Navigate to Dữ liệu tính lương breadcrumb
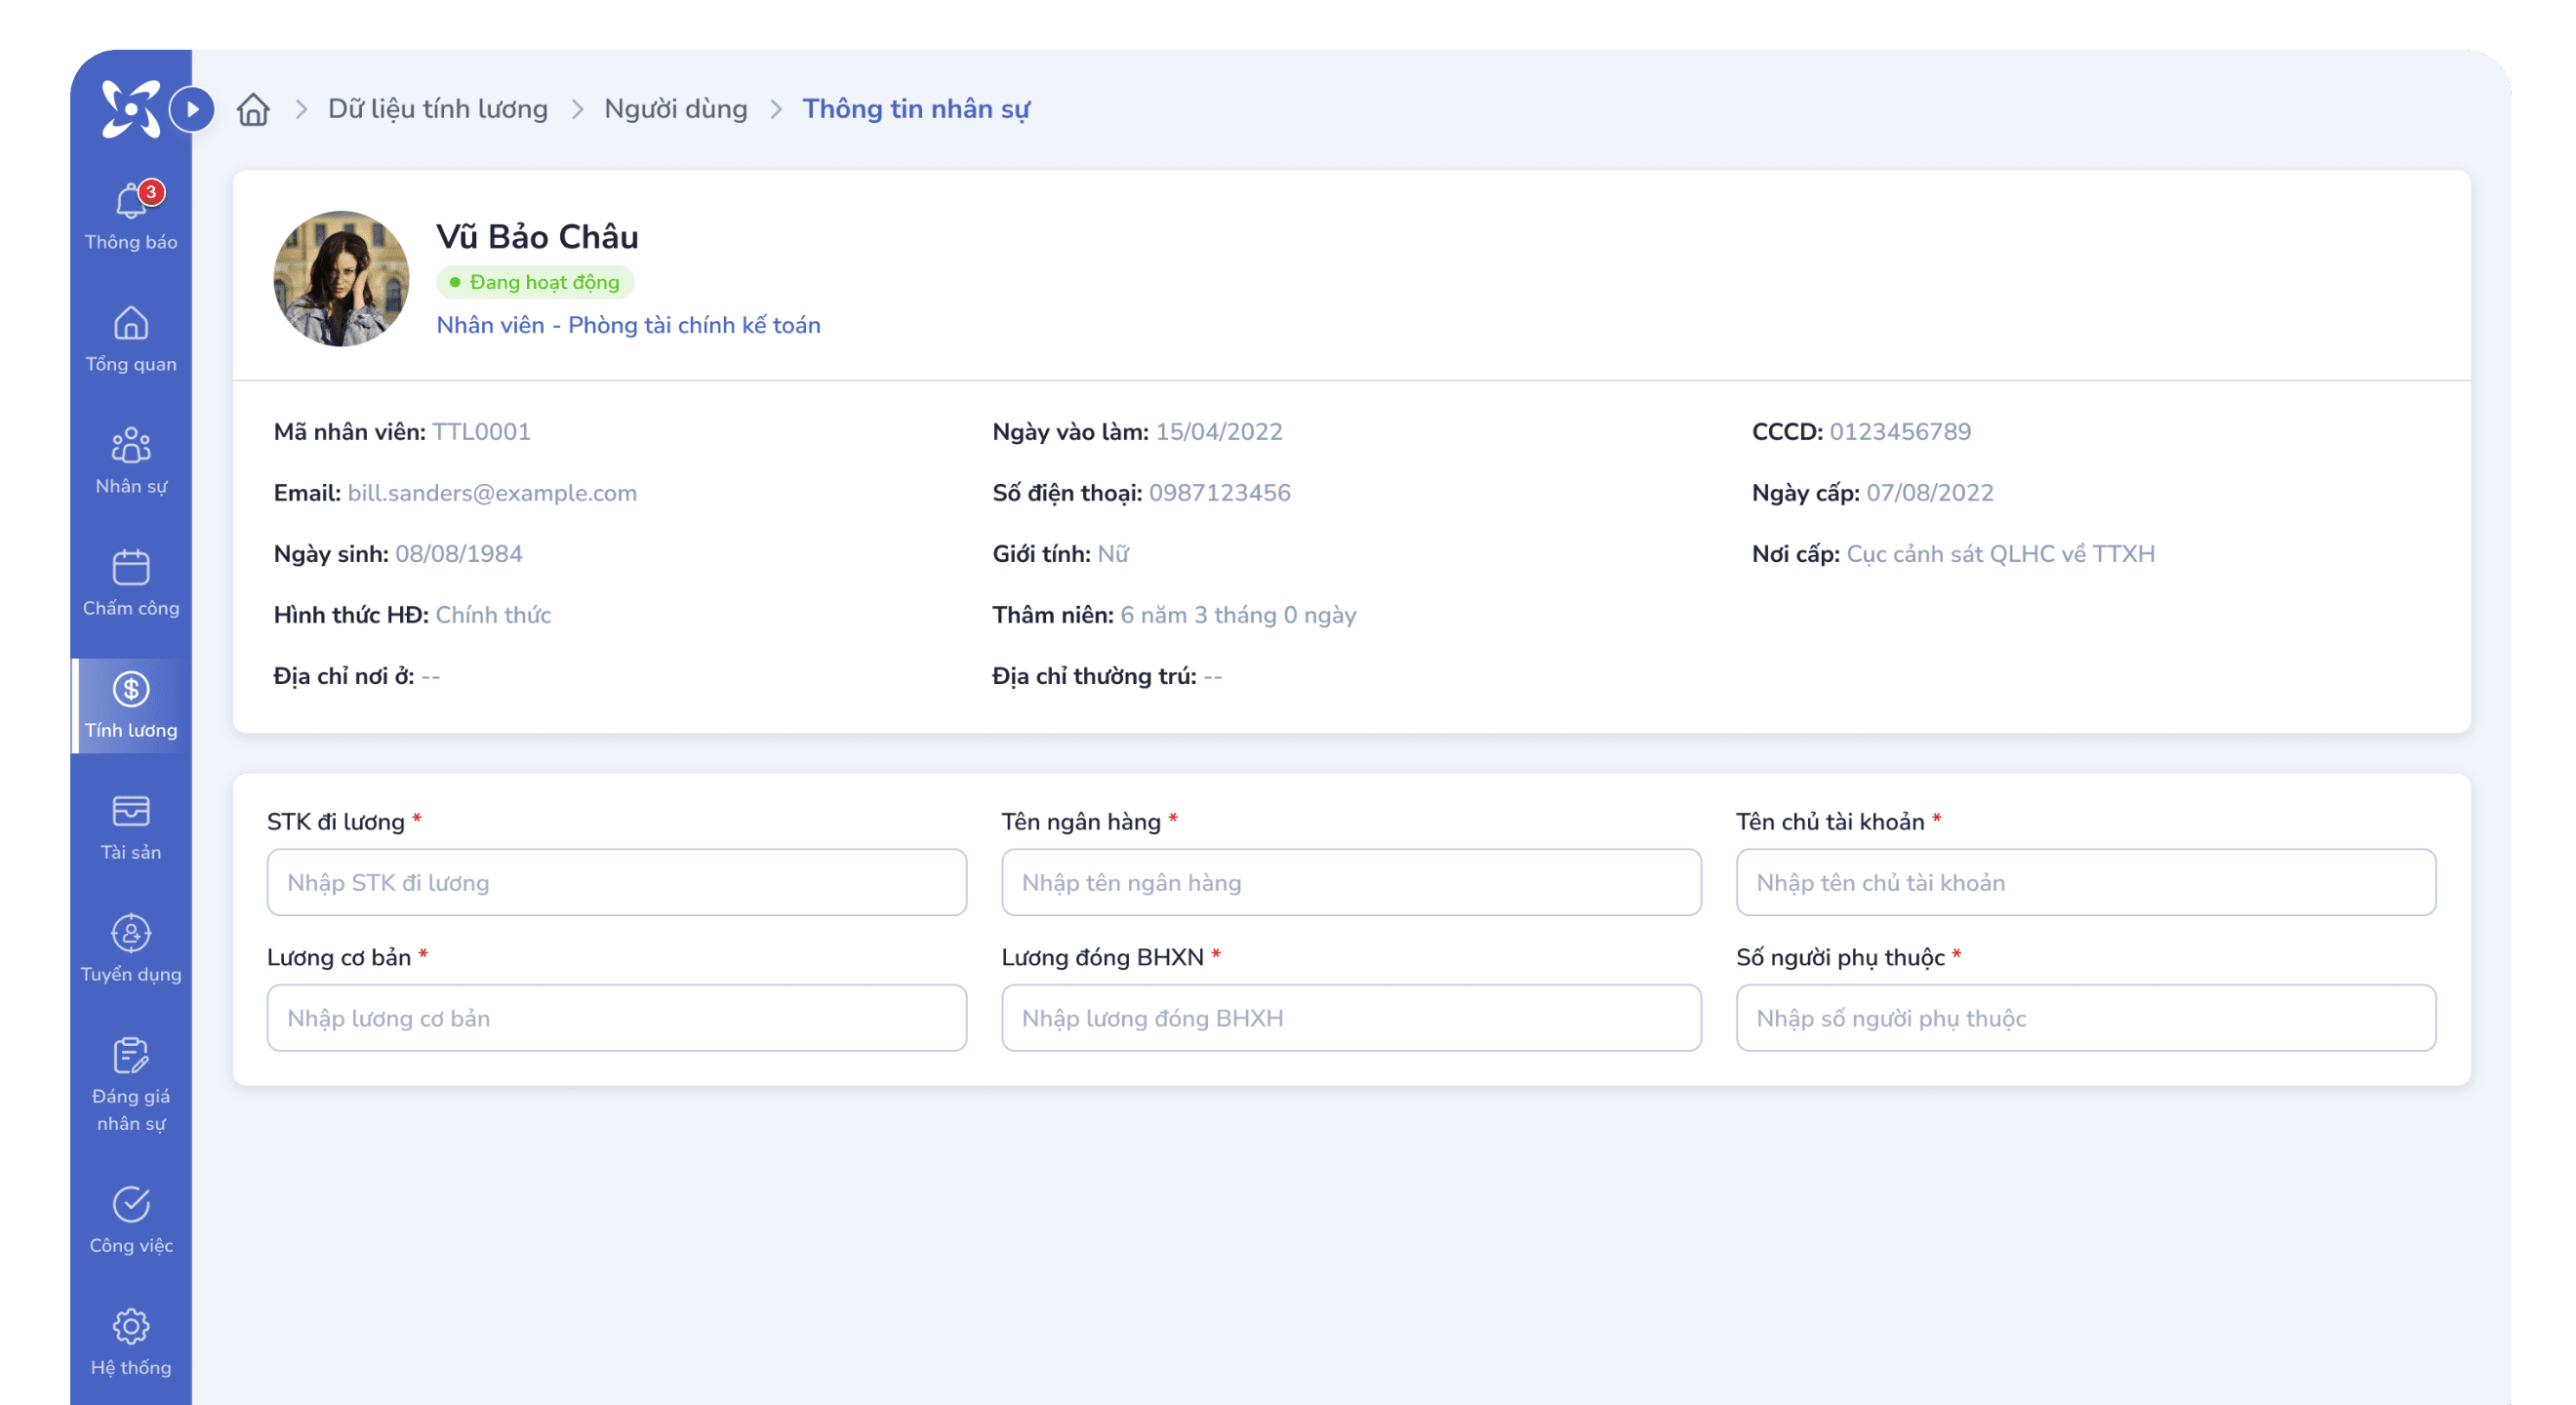Screen dimensions: 2576x1405 tap(438, 109)
